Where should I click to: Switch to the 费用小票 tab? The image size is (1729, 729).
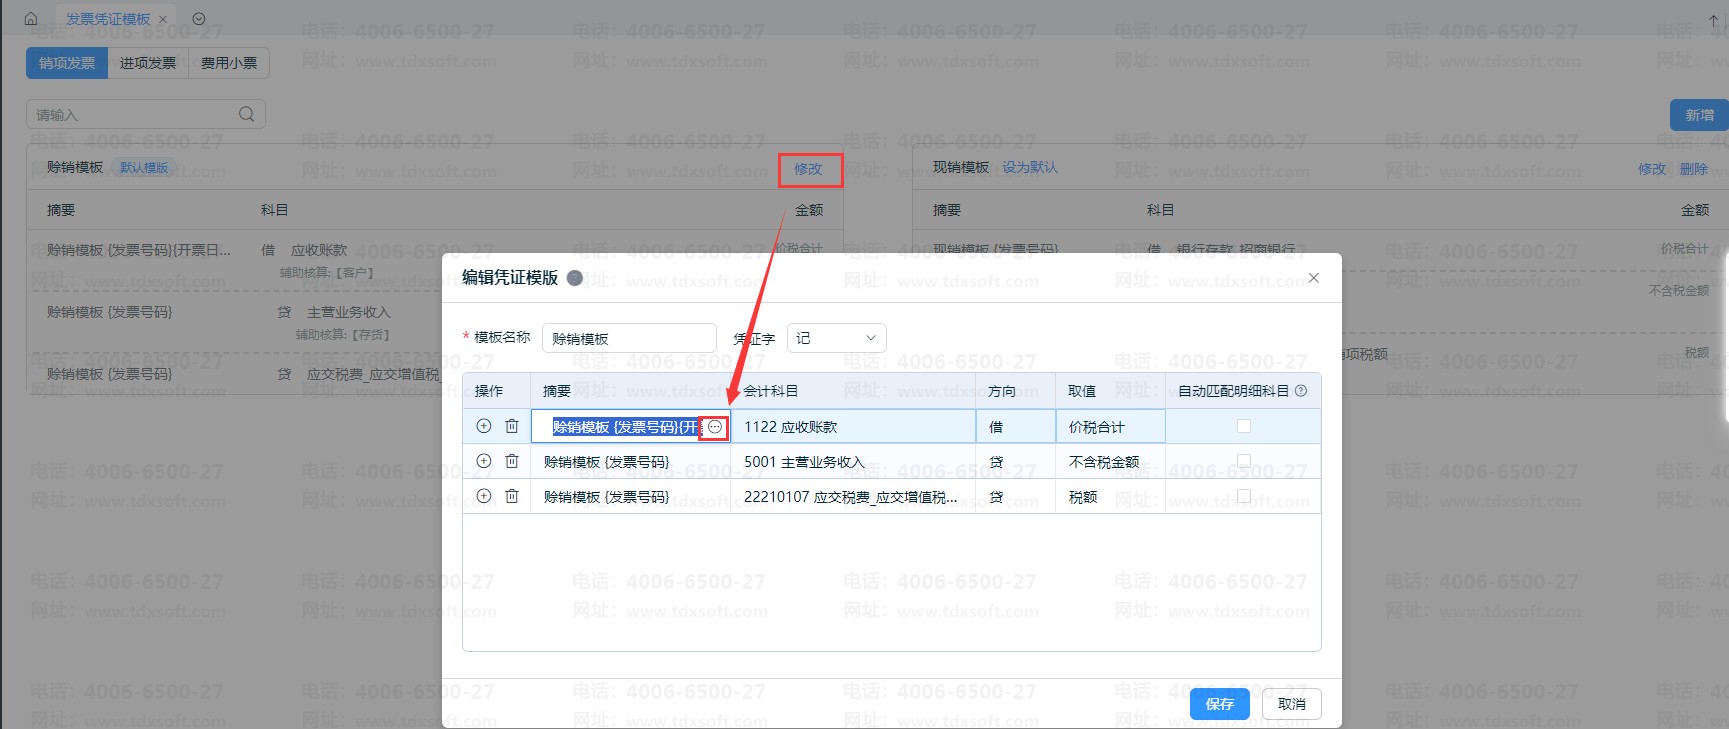click(229, 63)
